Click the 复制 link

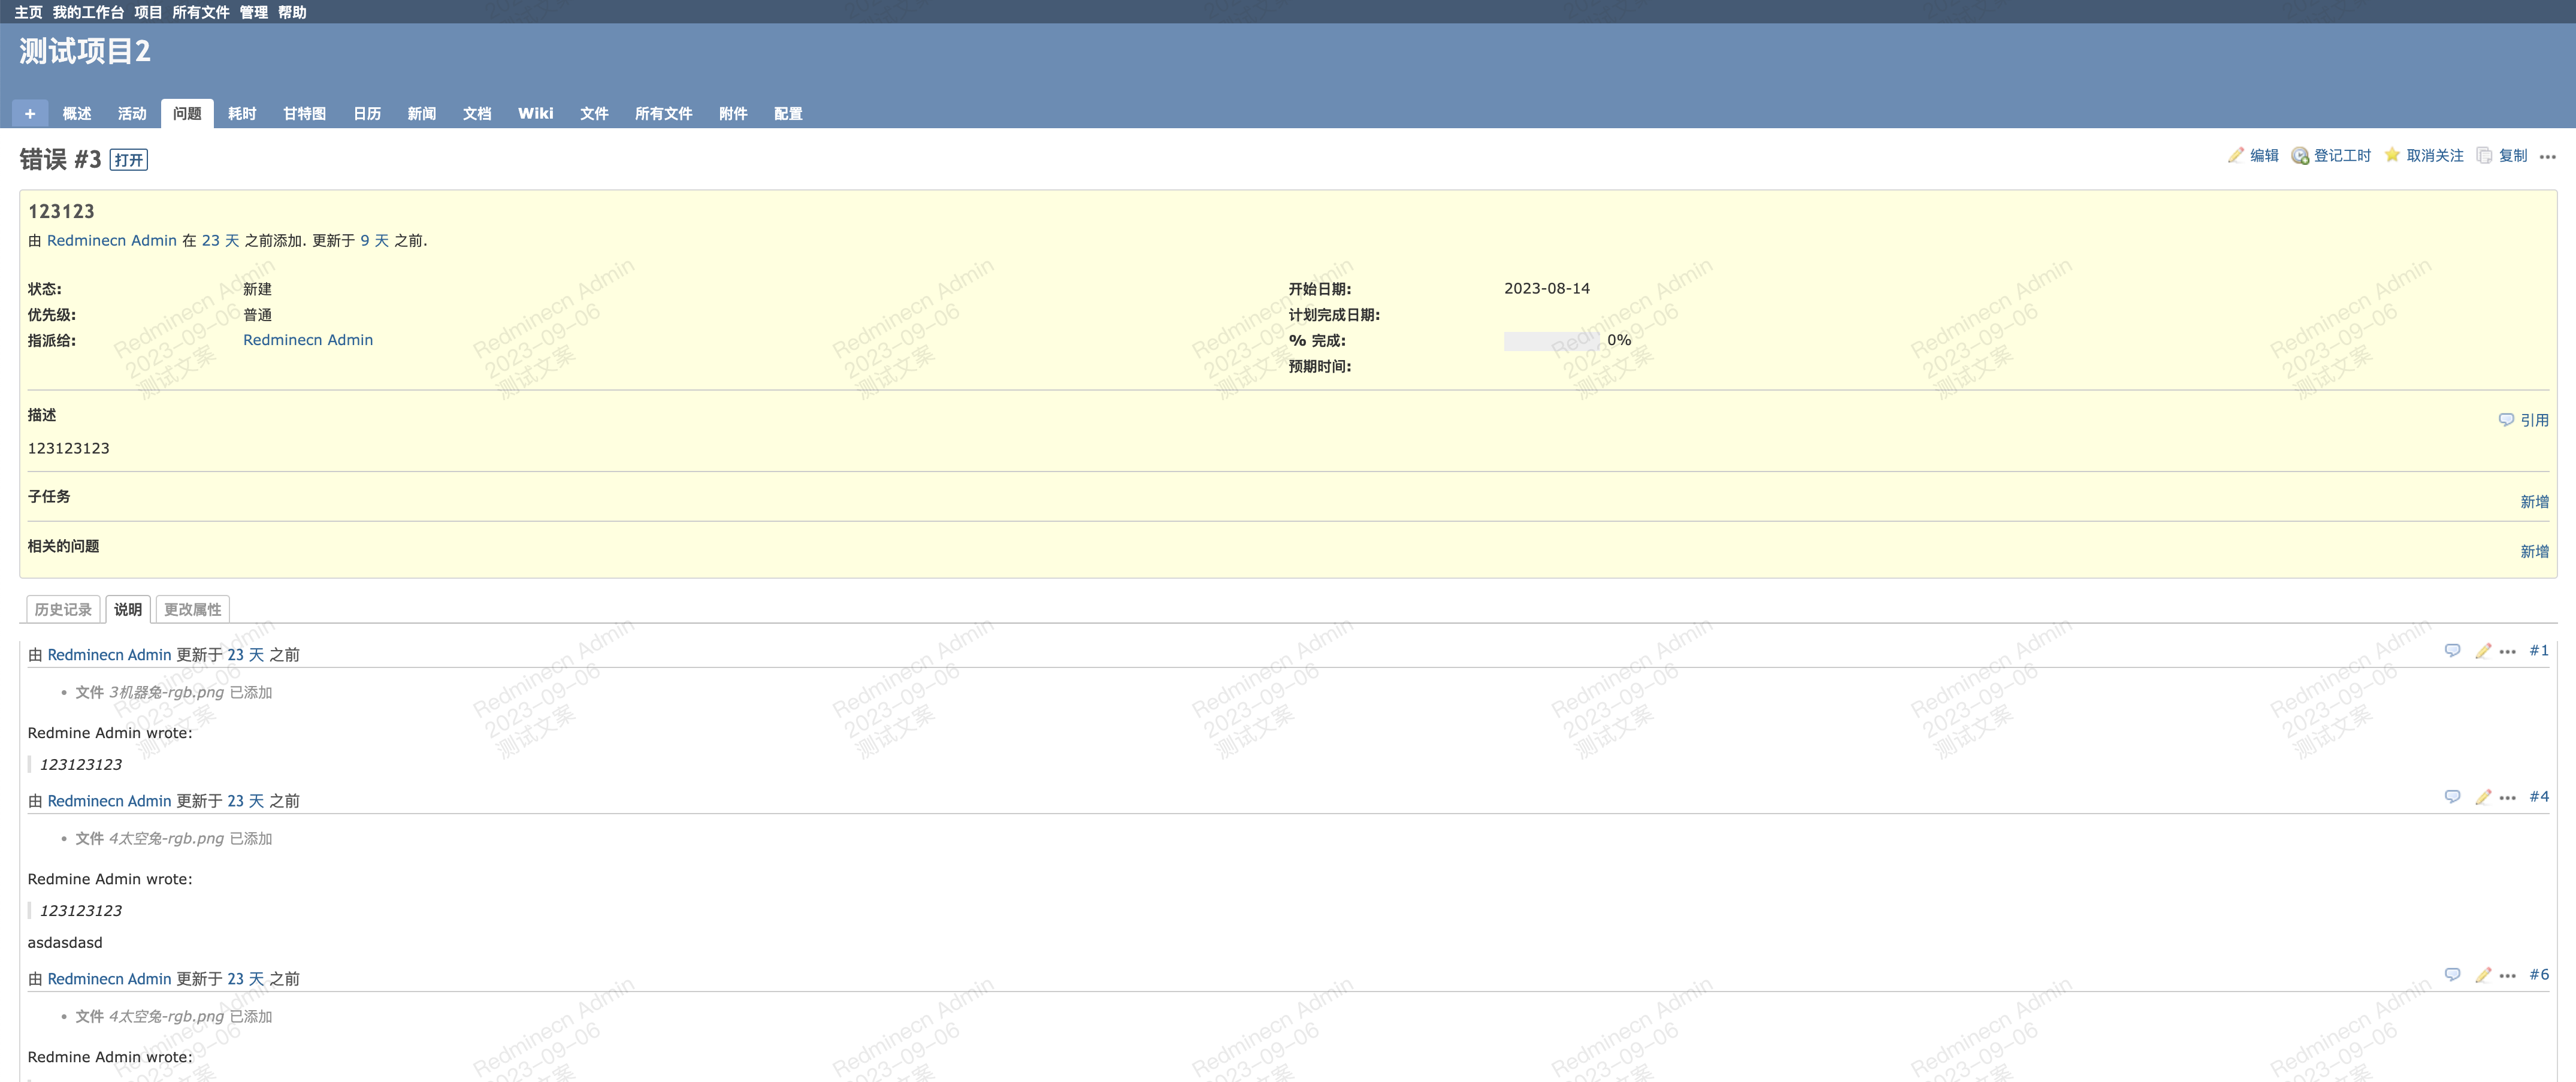pos(2513,155)
